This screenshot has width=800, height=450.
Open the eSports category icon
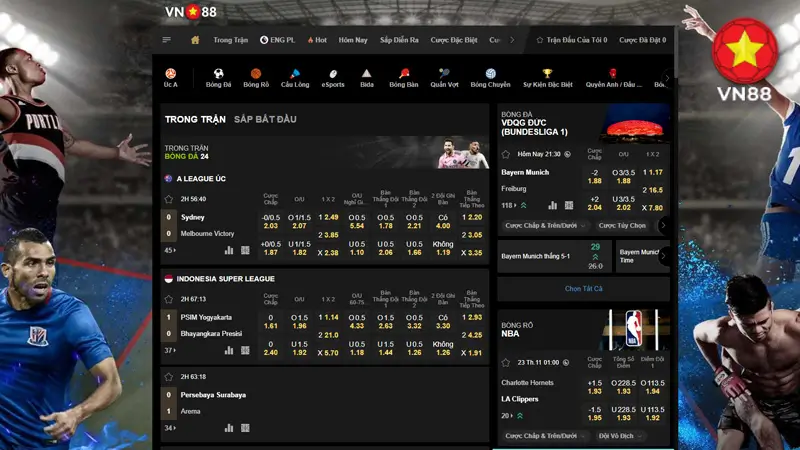(x=333, y=74)
